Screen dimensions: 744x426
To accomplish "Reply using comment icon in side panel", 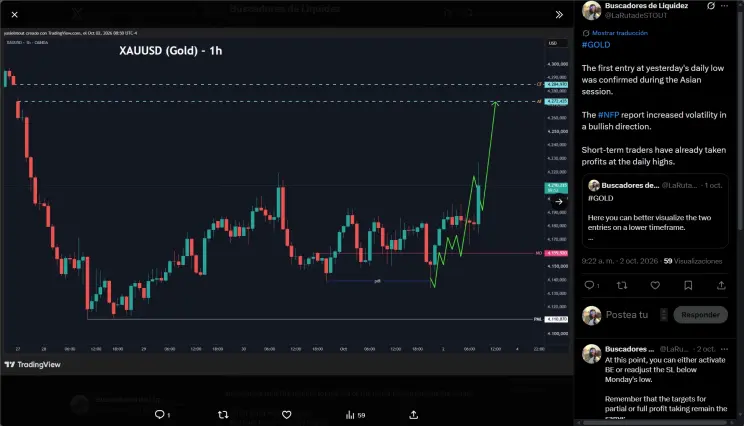I will click(589, 285).
